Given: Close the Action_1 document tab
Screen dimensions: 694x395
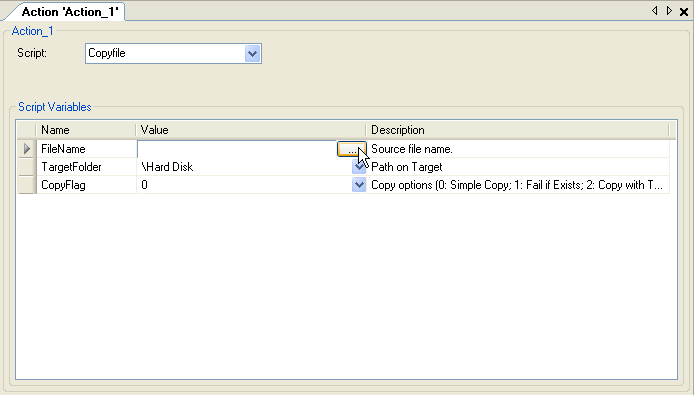Looking at the screenshot, I should 684,12.
